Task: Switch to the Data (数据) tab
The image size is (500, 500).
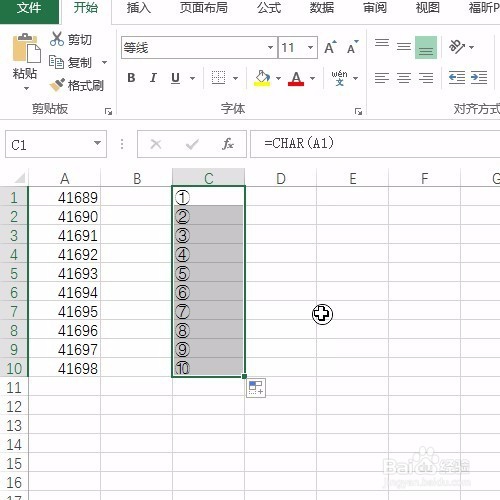Action: click(x=322, y=8)
